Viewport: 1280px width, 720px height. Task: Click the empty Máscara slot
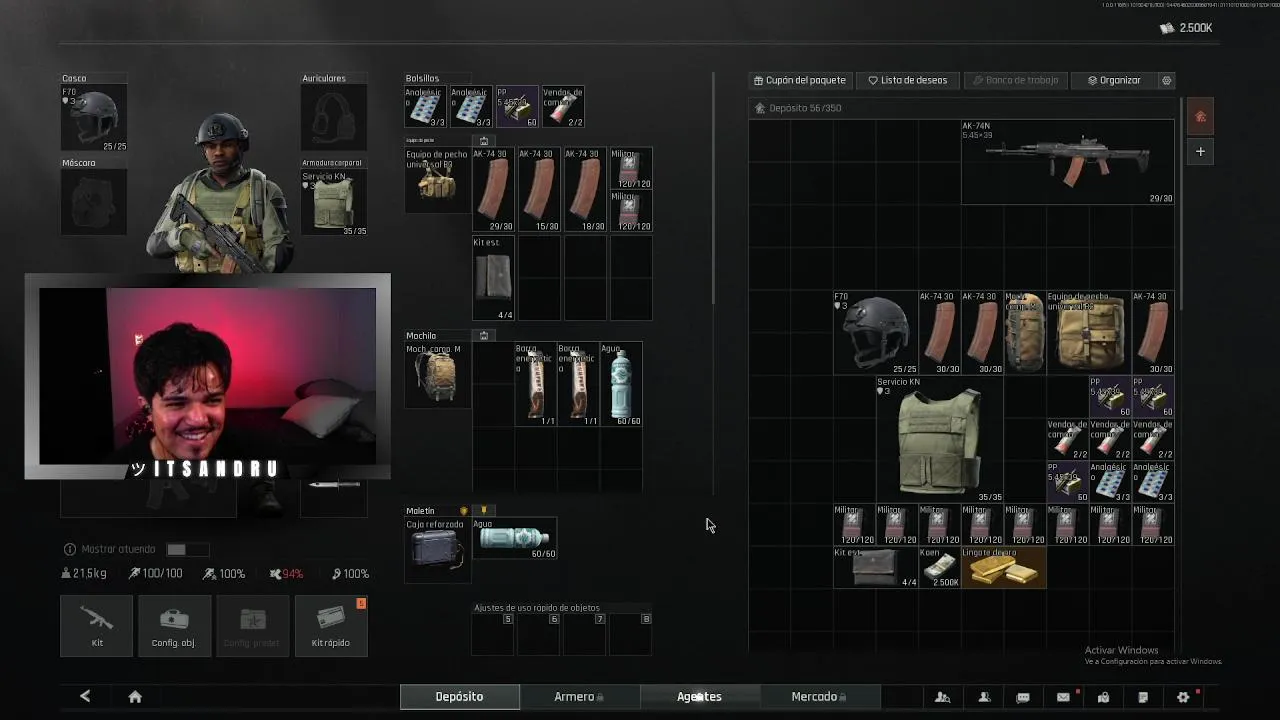pos(94,202)
